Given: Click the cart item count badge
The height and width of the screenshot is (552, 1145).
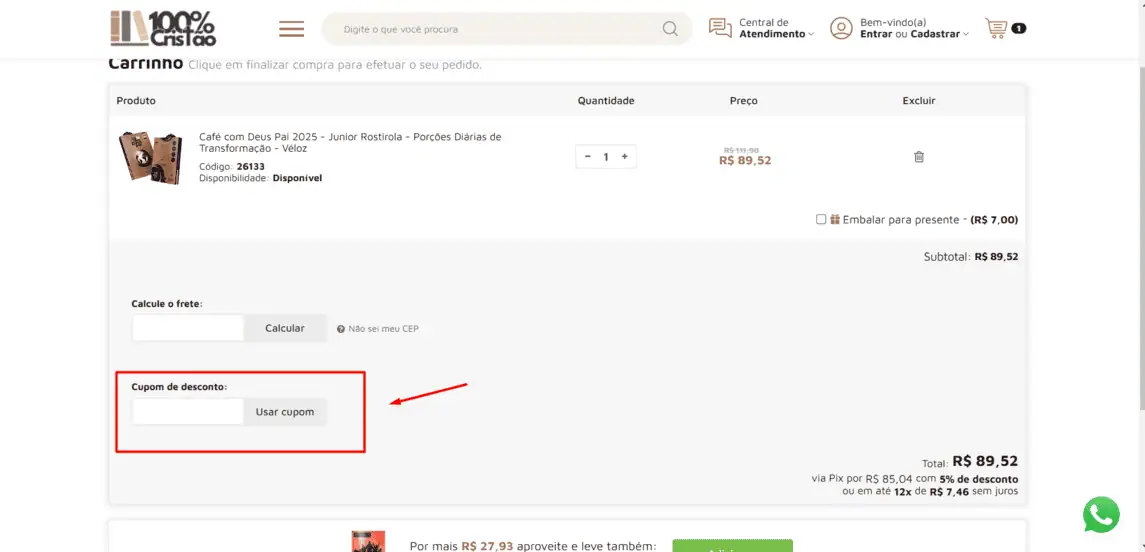Looking at the screenshot, I should [1019, 29].
